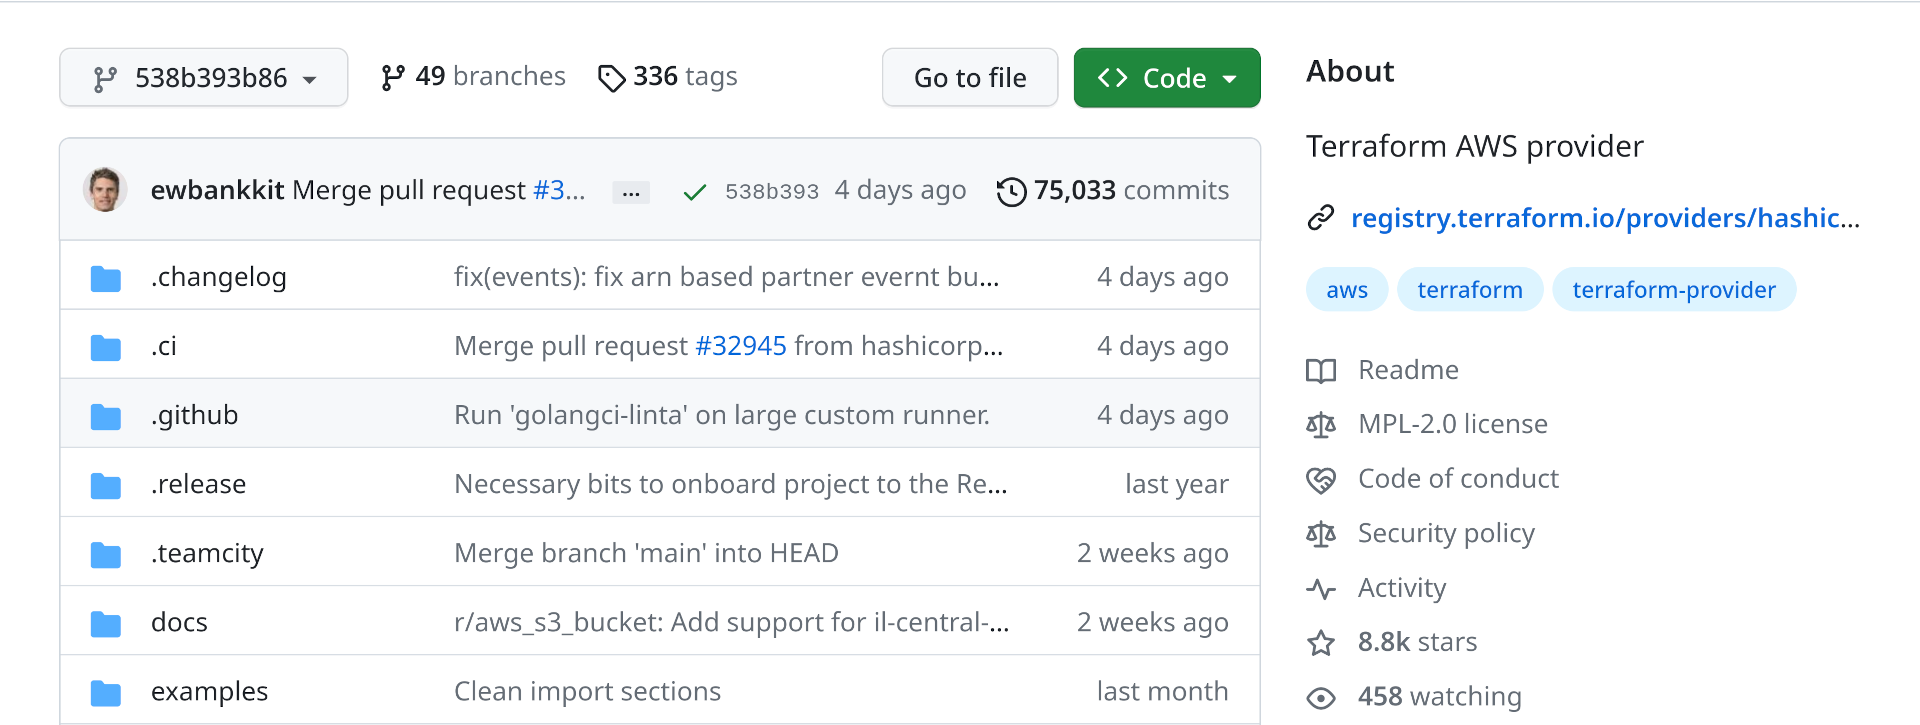Open the 'fix(events): fix arn based' commit message

(x=727, y=277)
